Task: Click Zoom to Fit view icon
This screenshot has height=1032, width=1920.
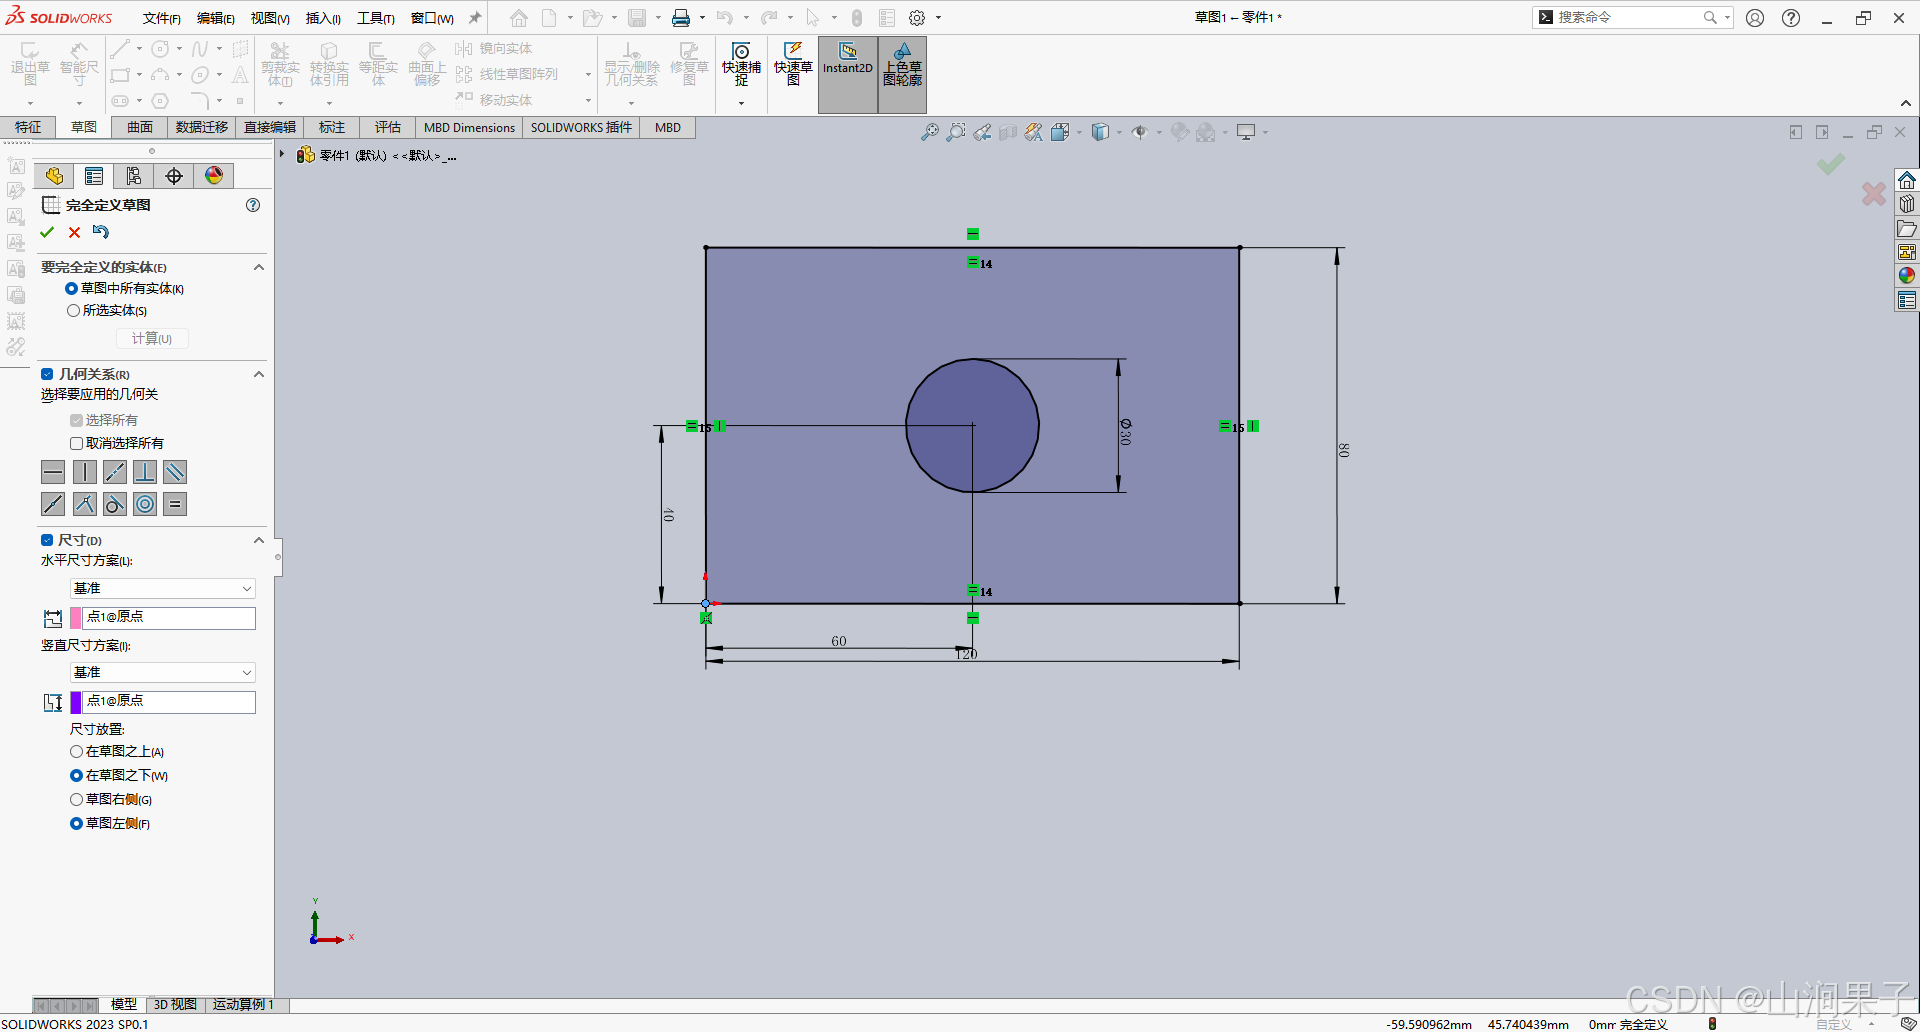Action: [x=930, y=132]
